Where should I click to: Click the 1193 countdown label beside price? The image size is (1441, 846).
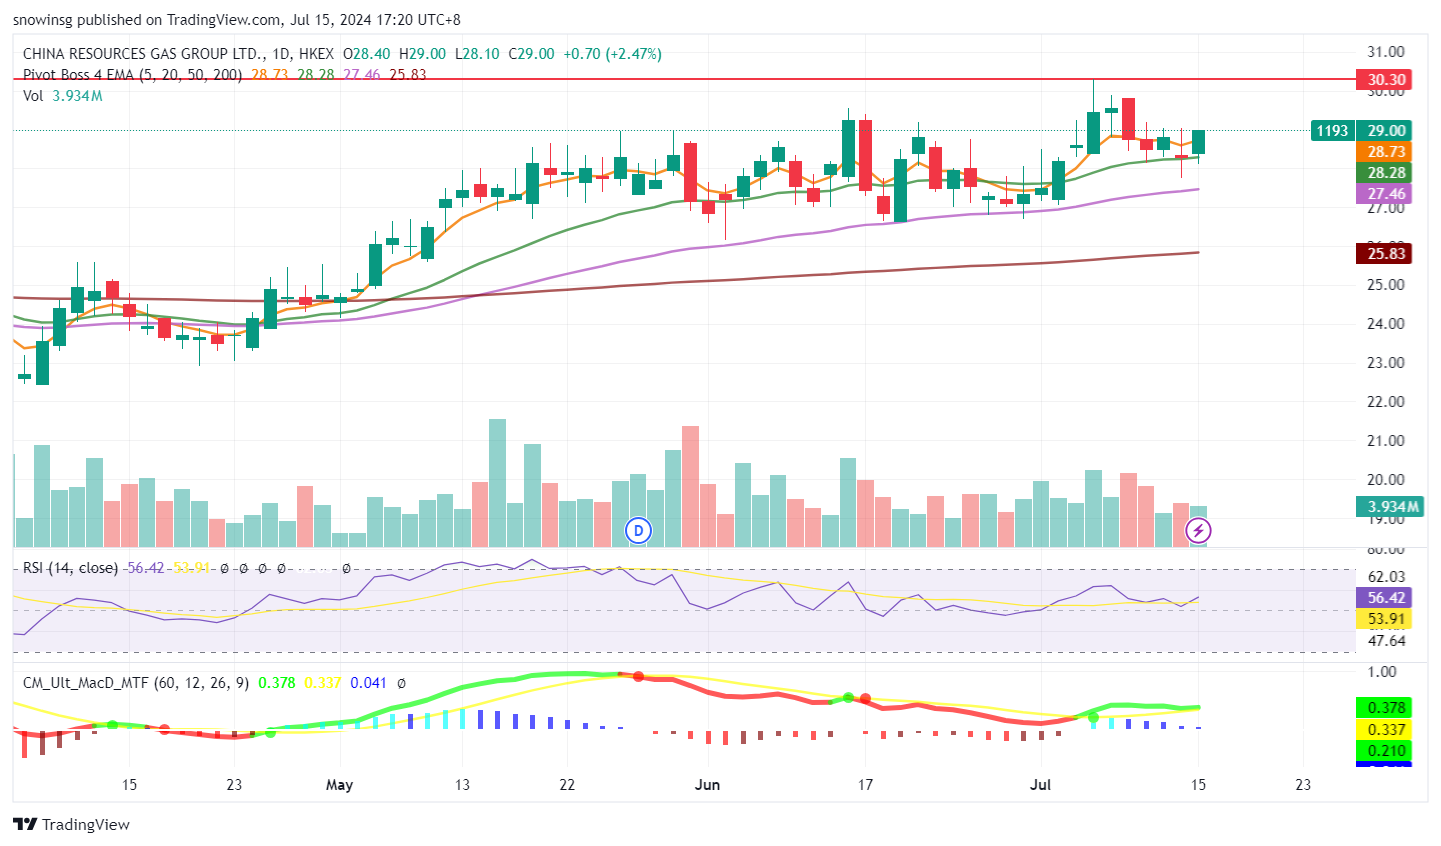(x=1332, y=130)
